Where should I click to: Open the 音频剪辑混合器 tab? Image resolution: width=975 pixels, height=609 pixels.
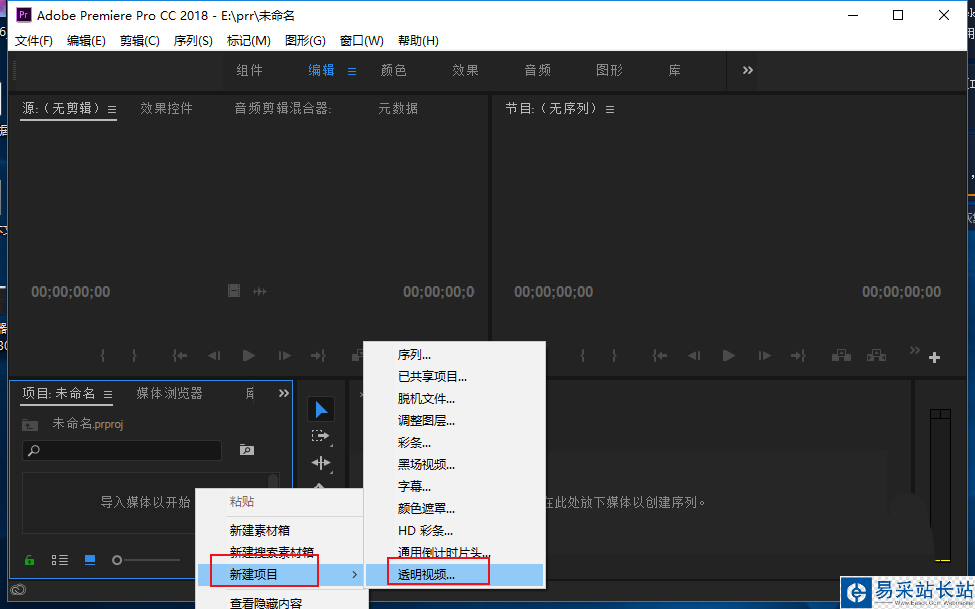[x=282, y=108]
